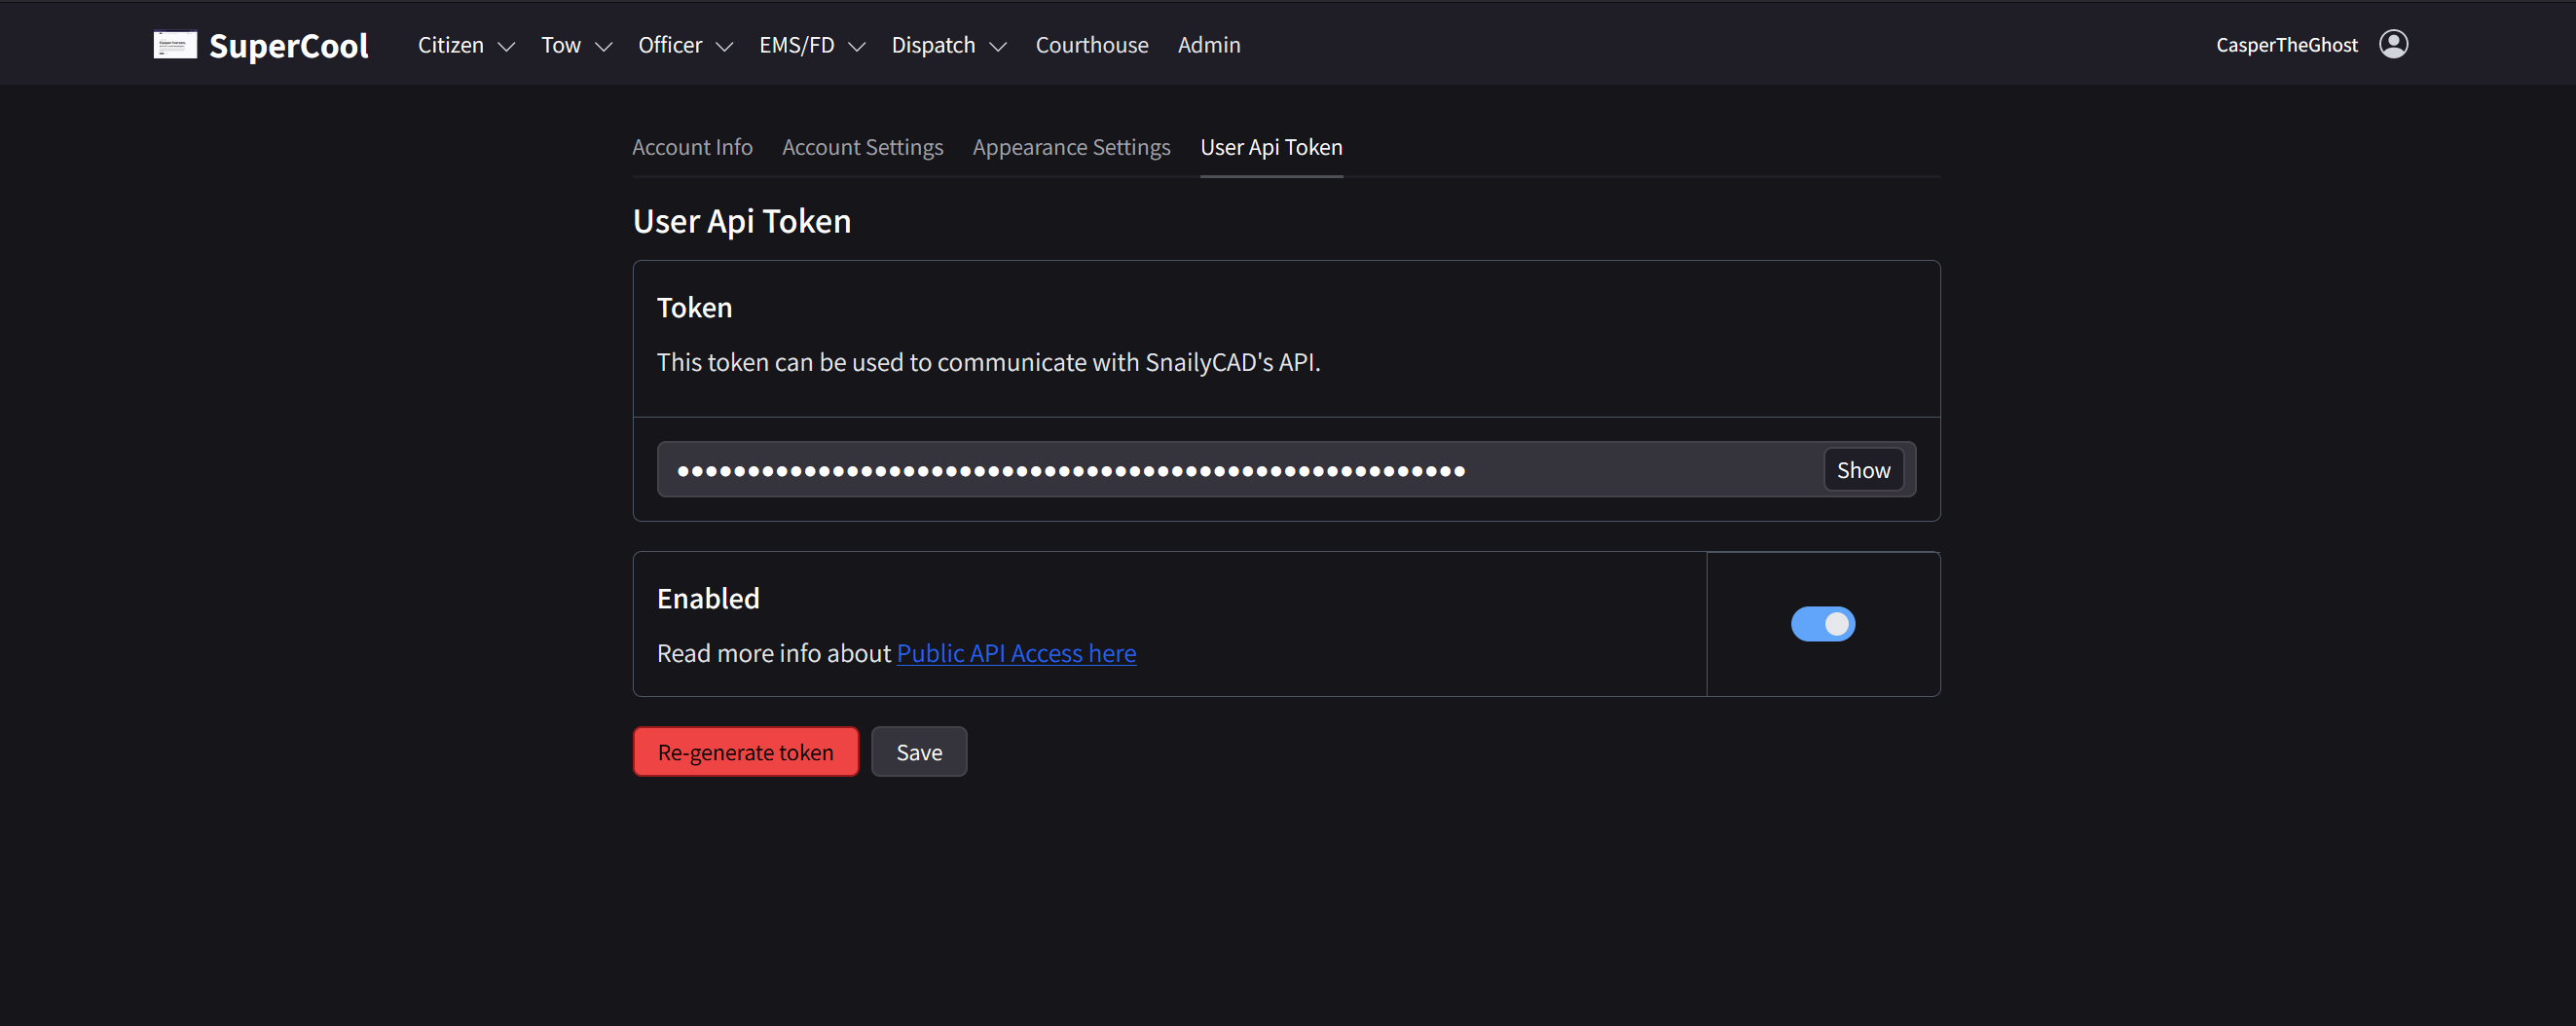
Task: Open the Tow dropdown
Action: point(575,44)
